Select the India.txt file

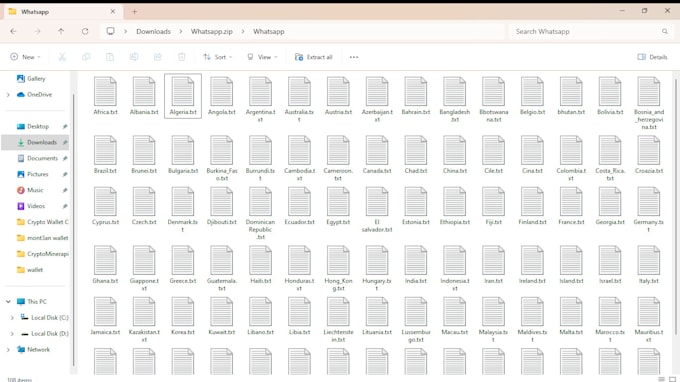(415, 264)
